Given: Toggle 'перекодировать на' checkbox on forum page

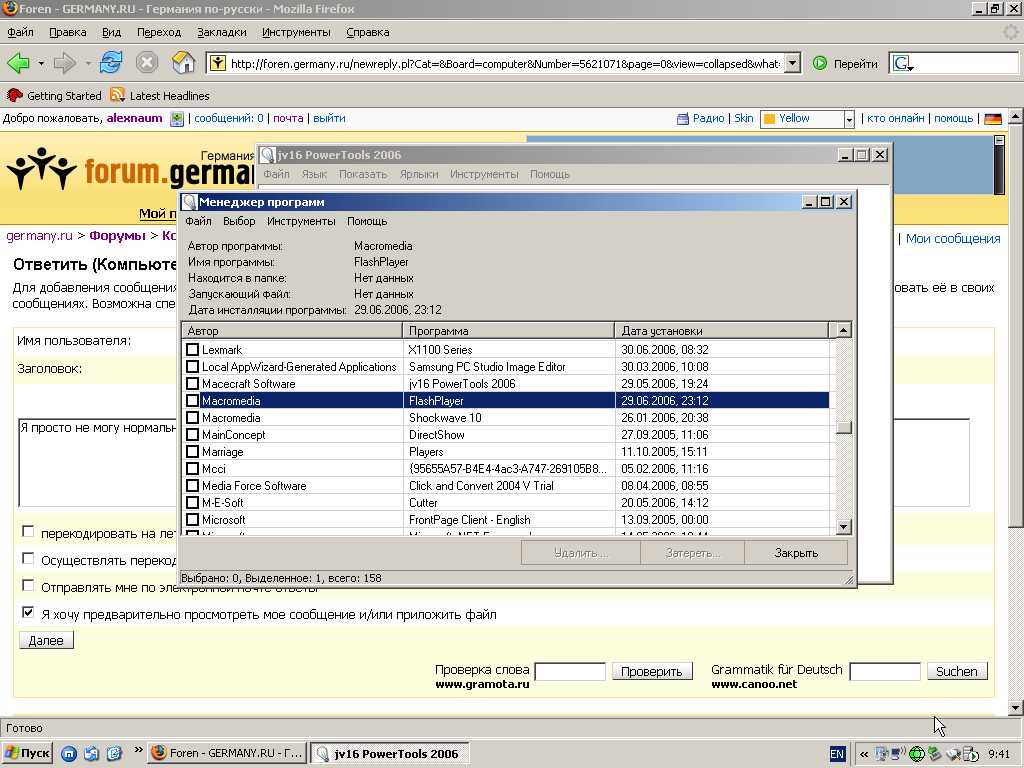Looking at the screenshot, I should (x=27, y=532).
